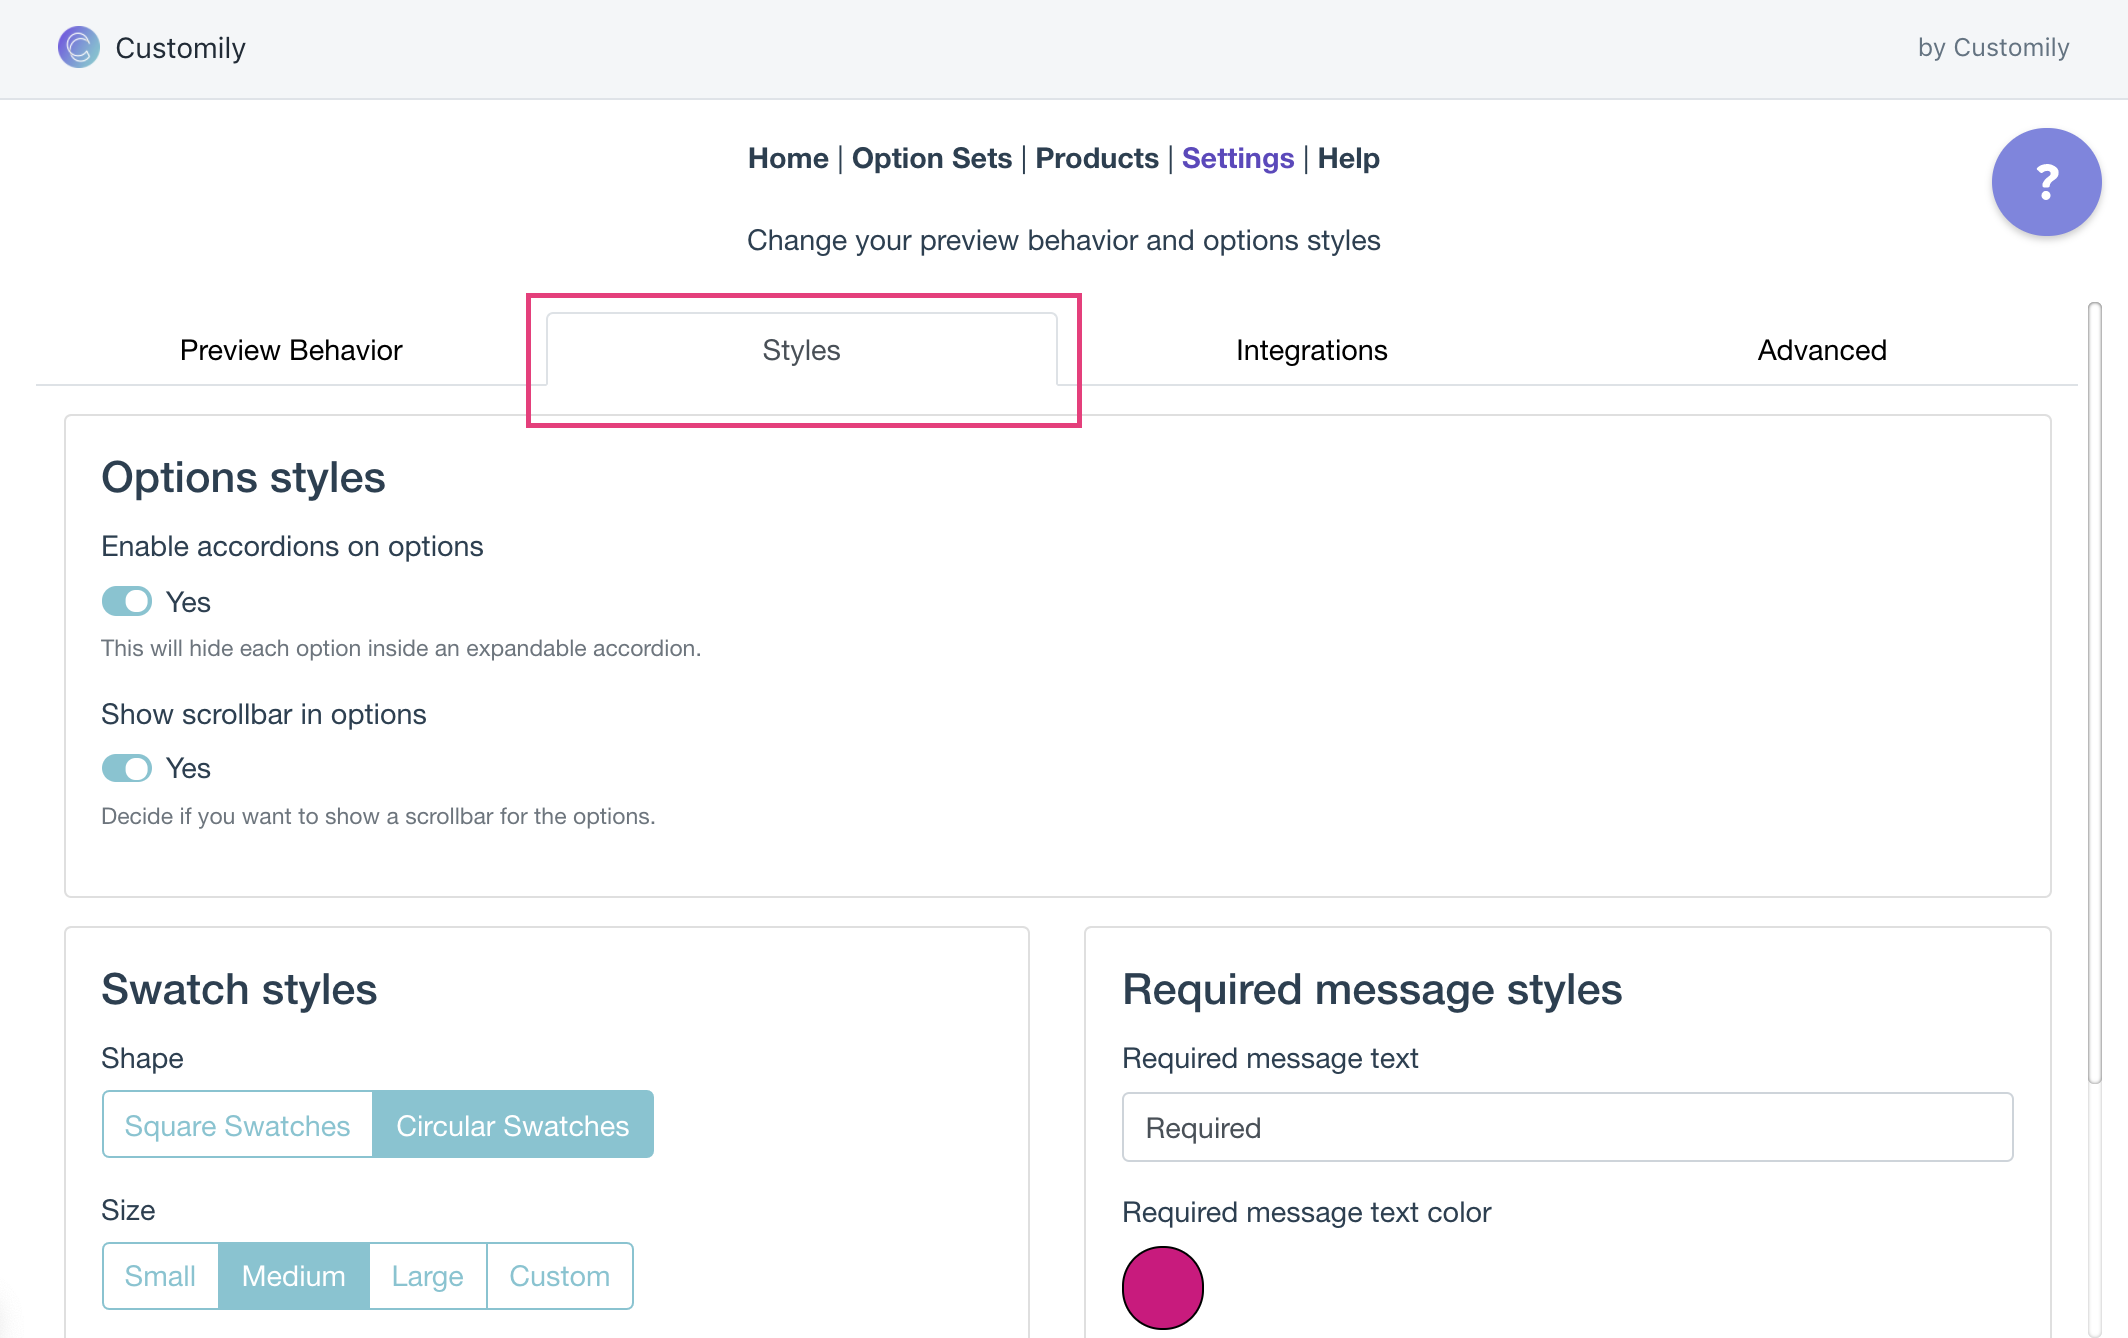The width and height of the screenshot is (2128, 1338).
Task: Open the Integrations tab
Action: [1312, 350]
